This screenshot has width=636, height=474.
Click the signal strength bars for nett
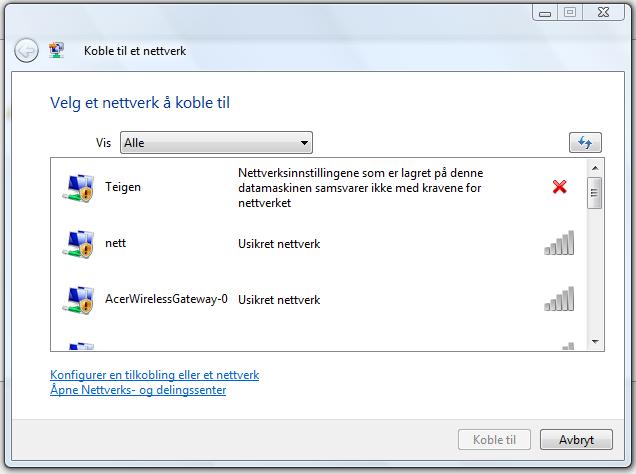(559, 242)
